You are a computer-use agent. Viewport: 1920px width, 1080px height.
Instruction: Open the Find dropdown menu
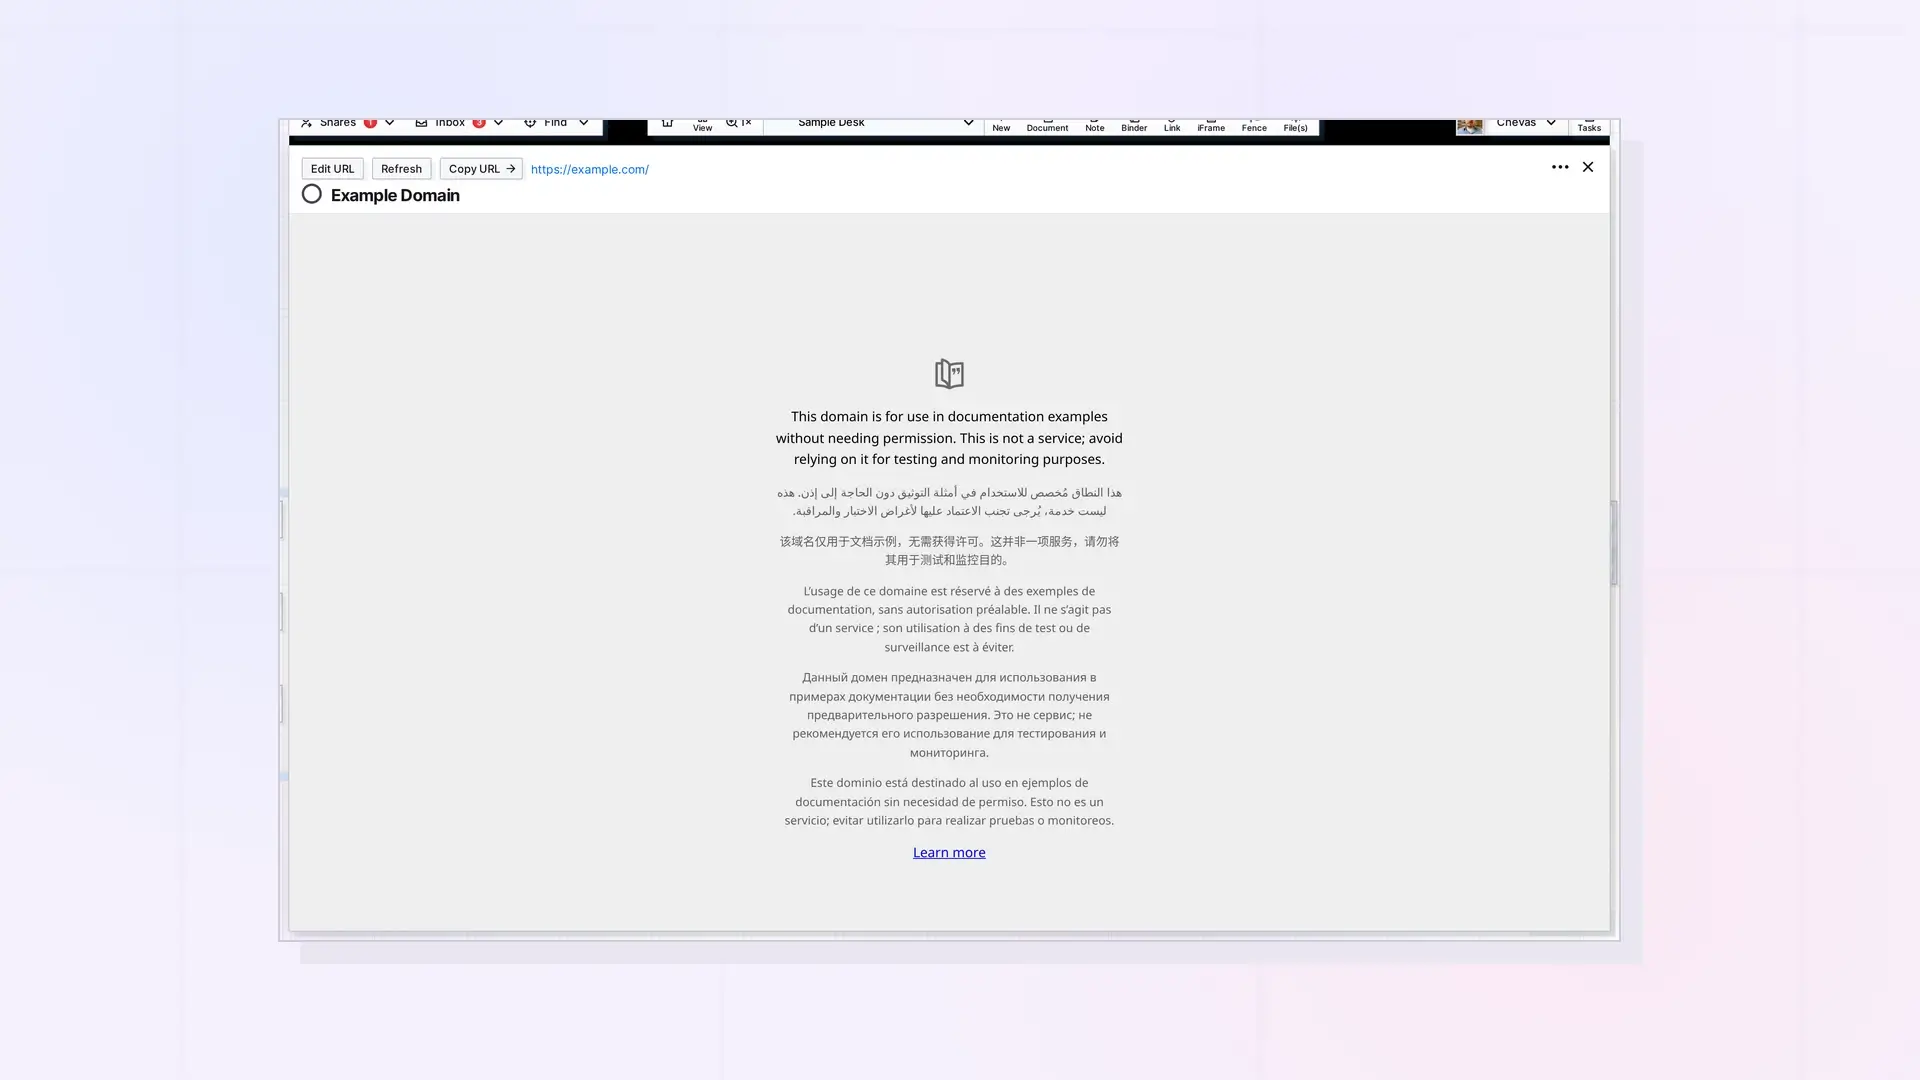tap(556, 123)
